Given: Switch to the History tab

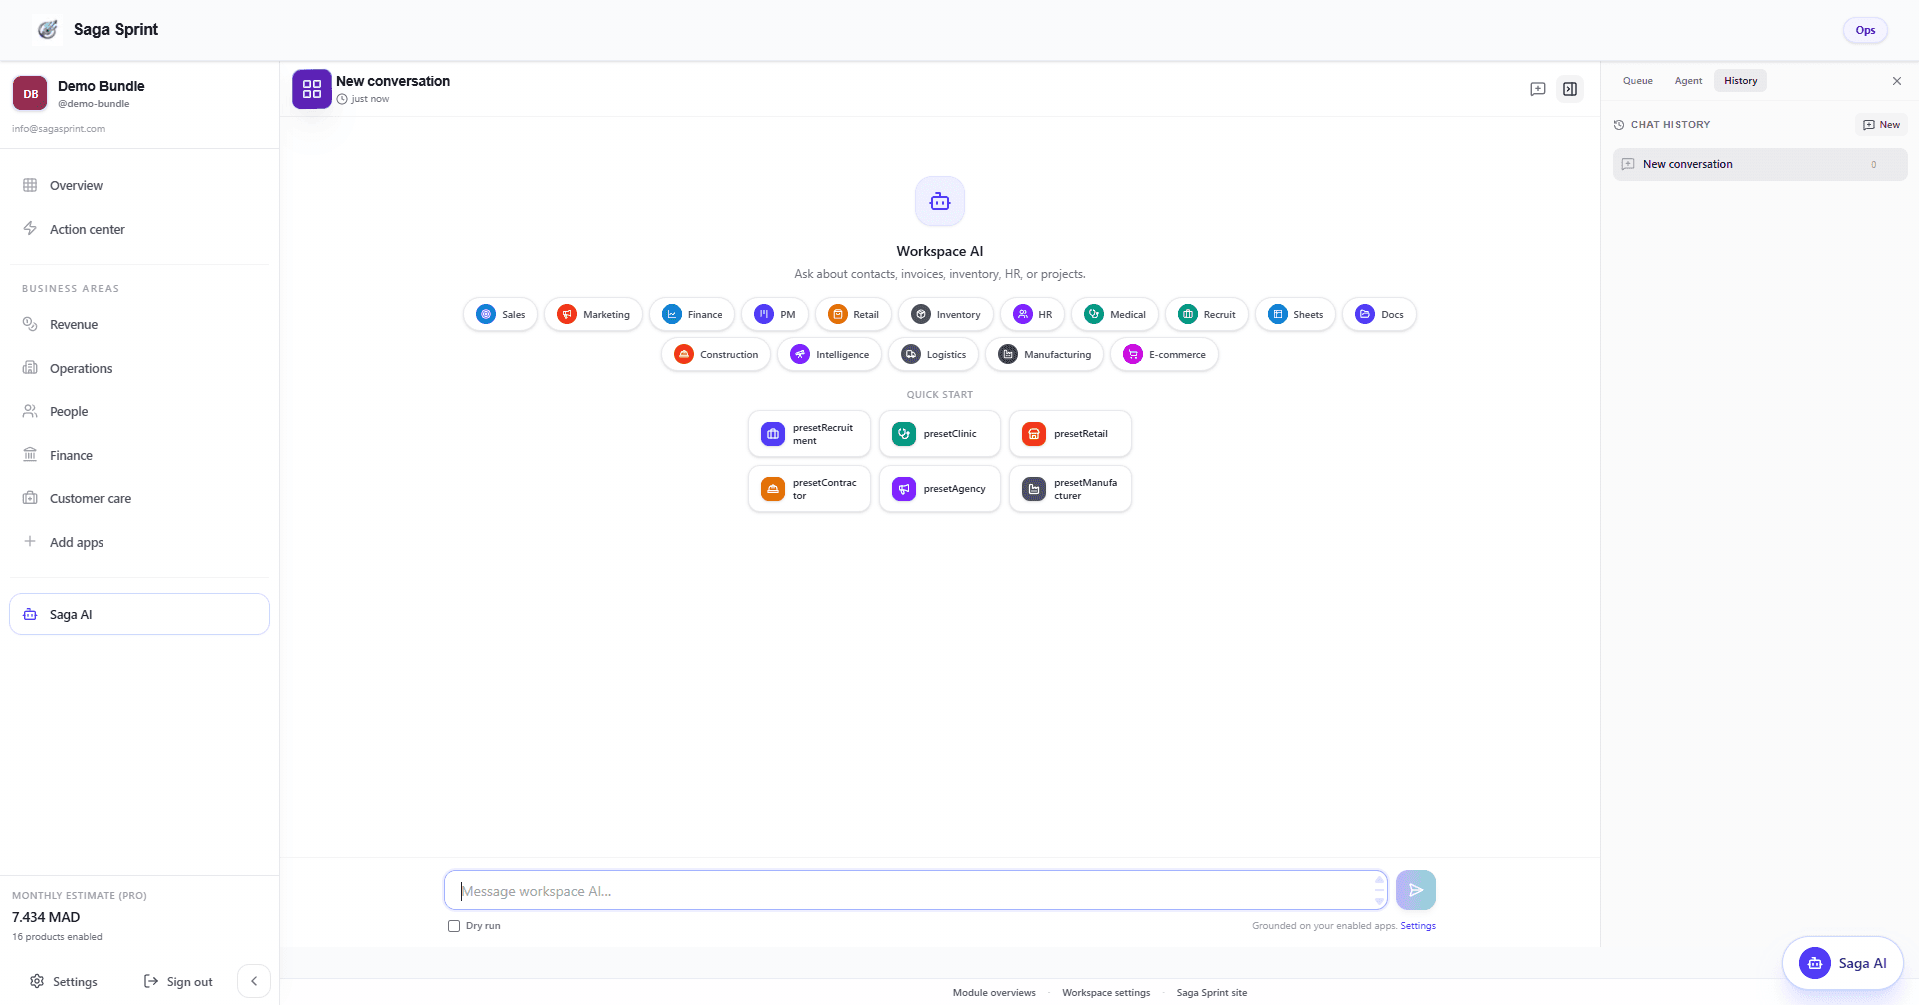Looking at the screenshot, I should pos(1740,81).
